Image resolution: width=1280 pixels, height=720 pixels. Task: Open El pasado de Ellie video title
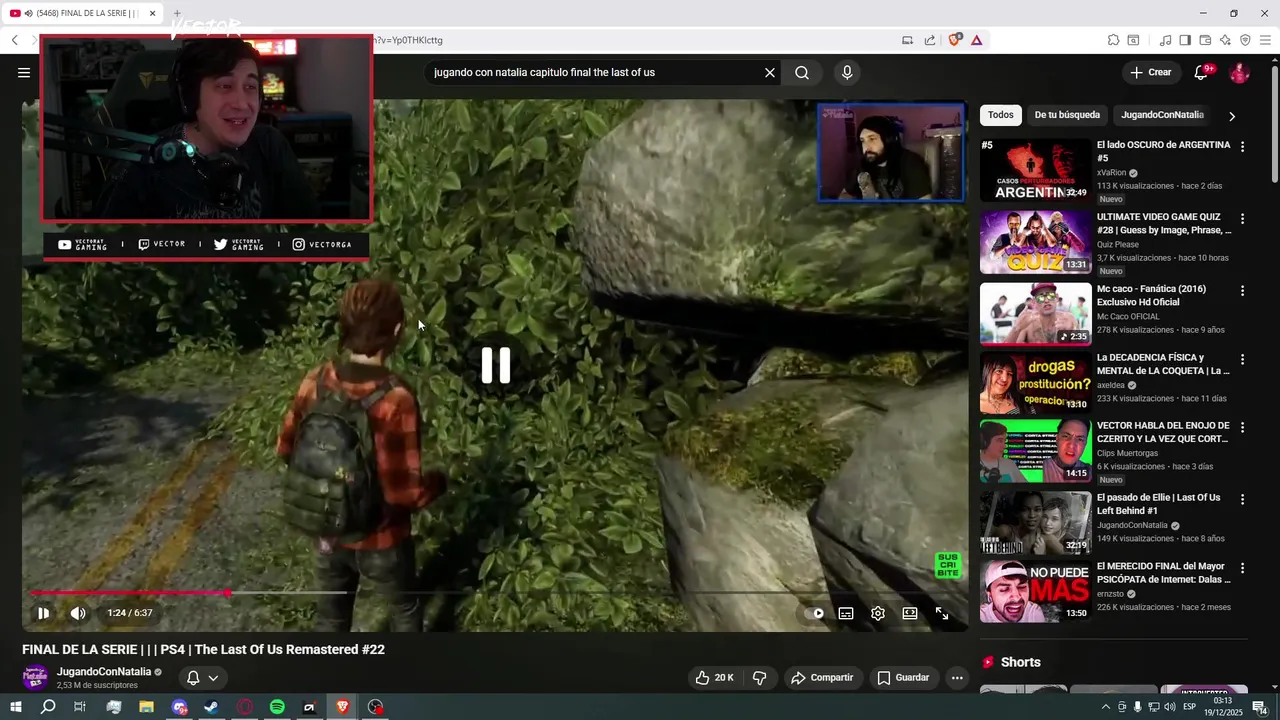coord(1159,504)
